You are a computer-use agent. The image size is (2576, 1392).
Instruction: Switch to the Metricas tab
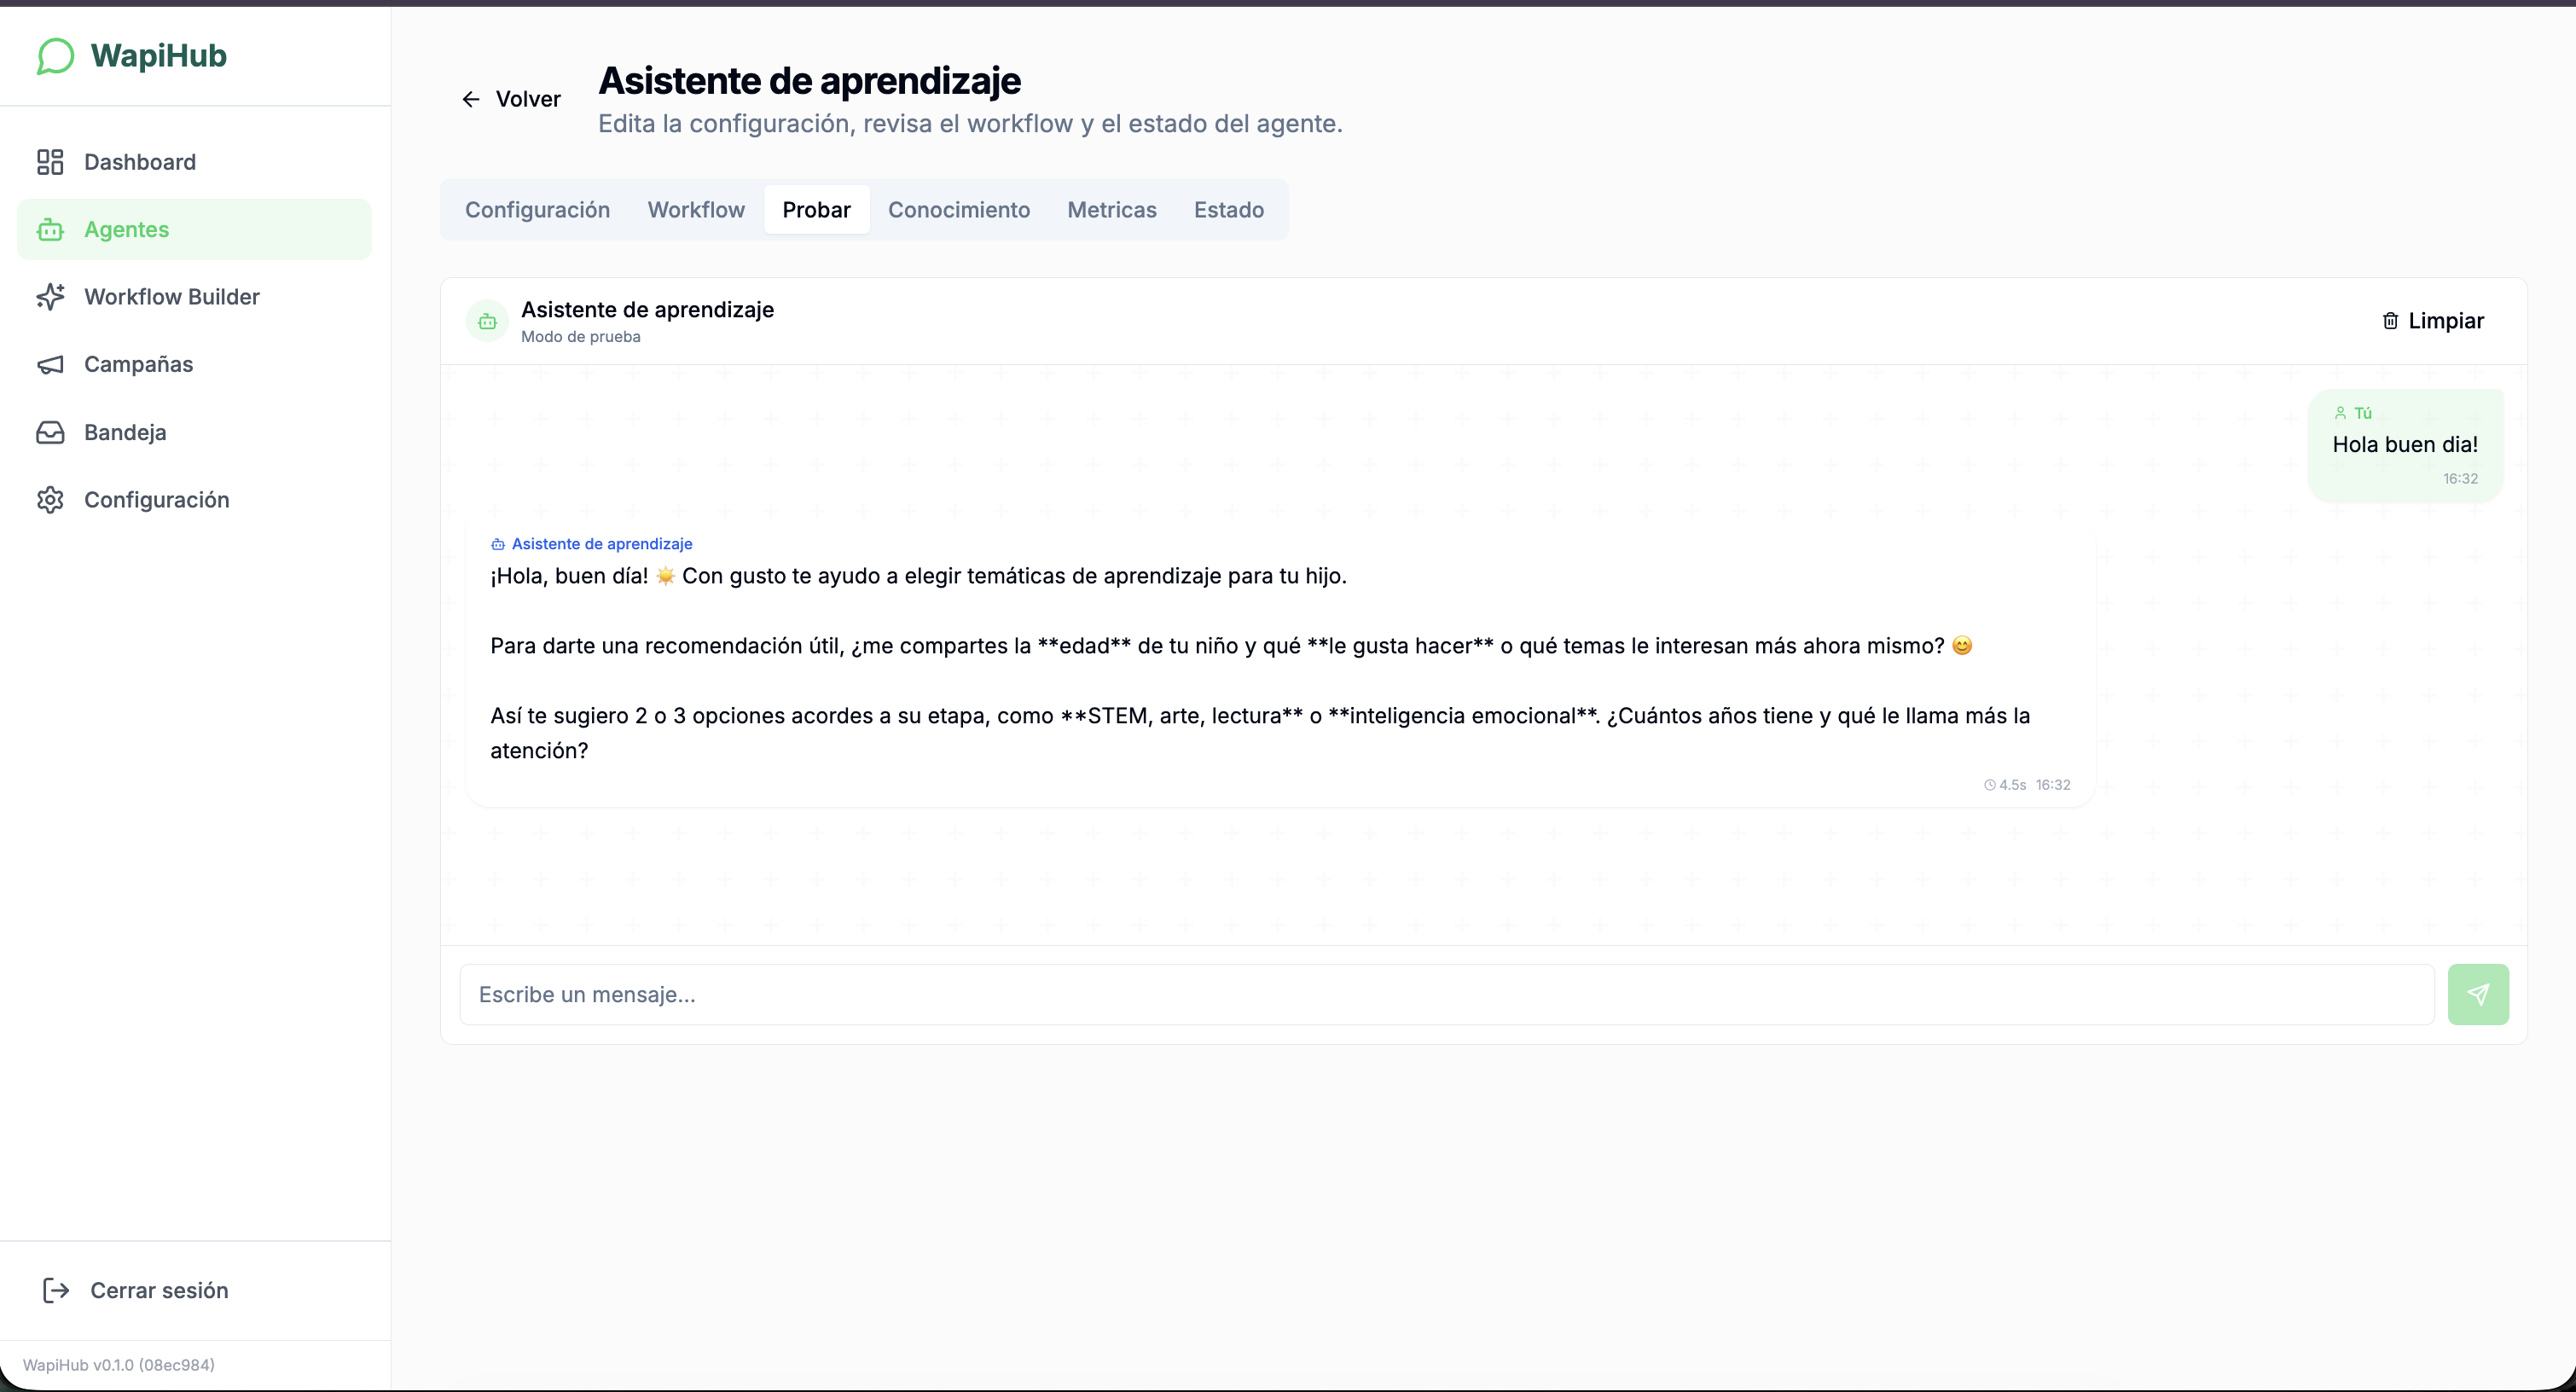[1111, 210]
